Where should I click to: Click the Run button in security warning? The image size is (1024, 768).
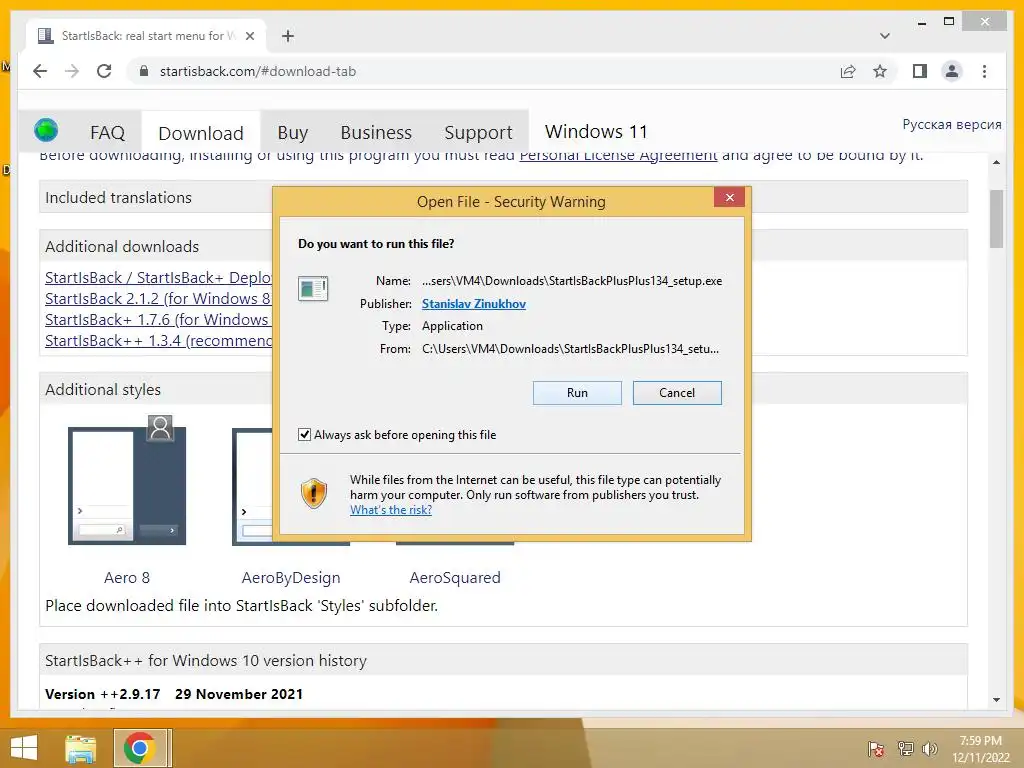[577, 392]
